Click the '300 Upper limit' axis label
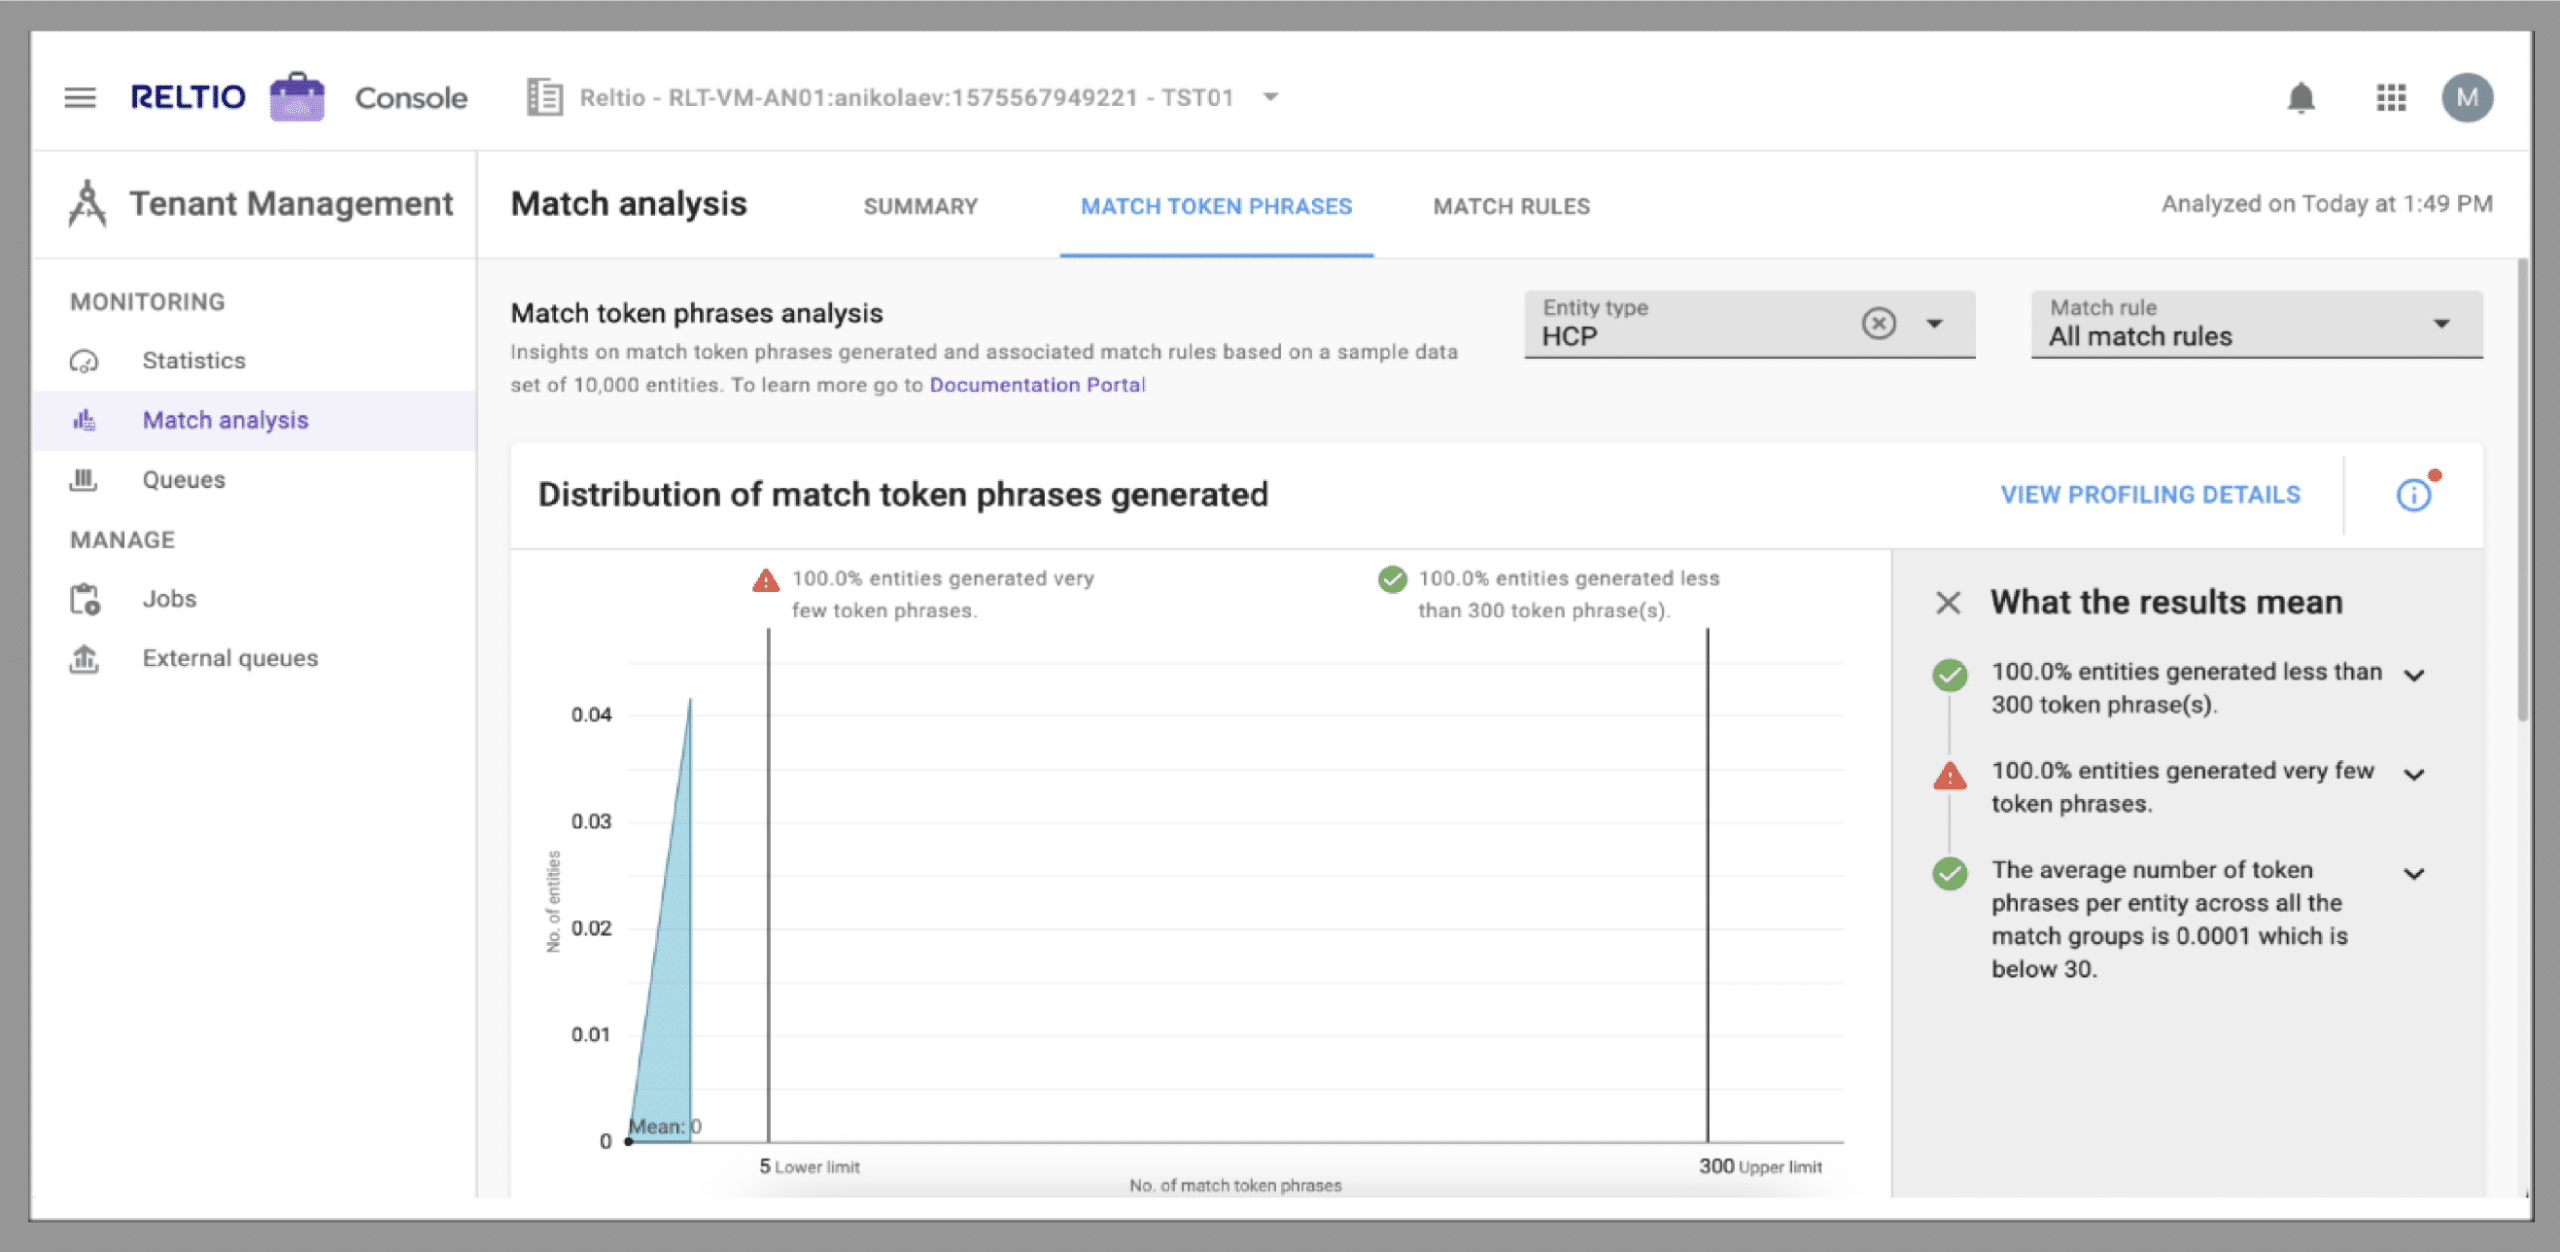Image resolution: width=2560 pixels, height=1252 pixels. pos(1760,1166)
